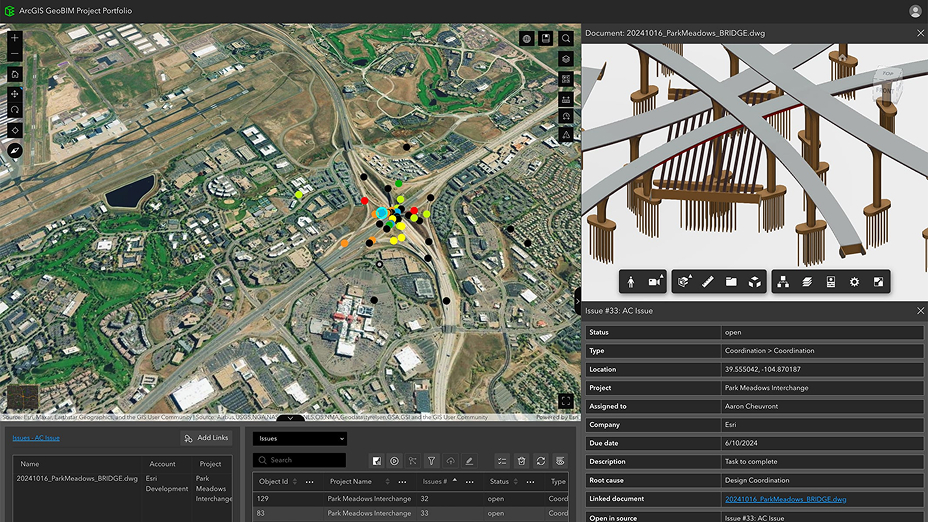Click the viewer orientation view cube
This screenshot has width=928, height=523.
(x=887, y=83)
